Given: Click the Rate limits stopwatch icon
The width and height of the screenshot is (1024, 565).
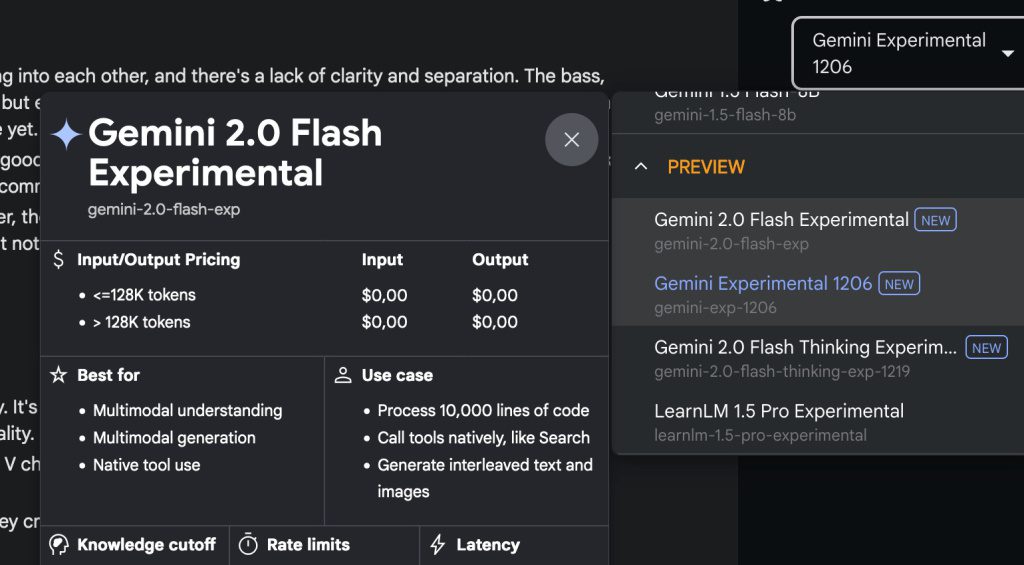Looking at the screenshot, I should pyautogui.click(x=249, y=545).
